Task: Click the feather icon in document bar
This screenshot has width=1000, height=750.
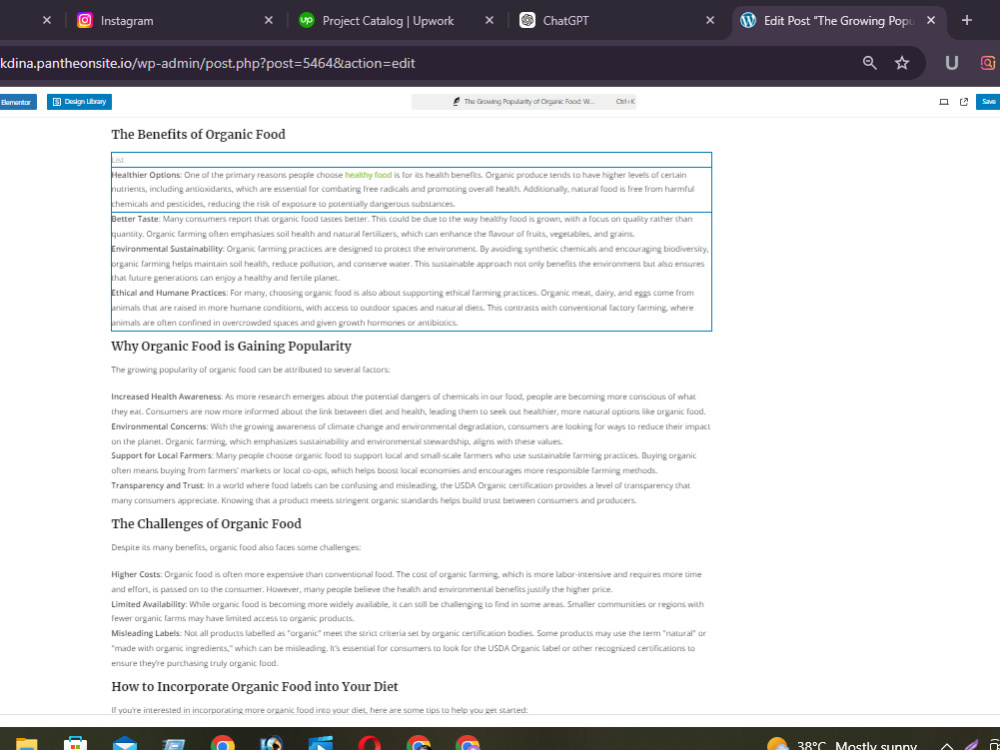Action: pos(456,101)
